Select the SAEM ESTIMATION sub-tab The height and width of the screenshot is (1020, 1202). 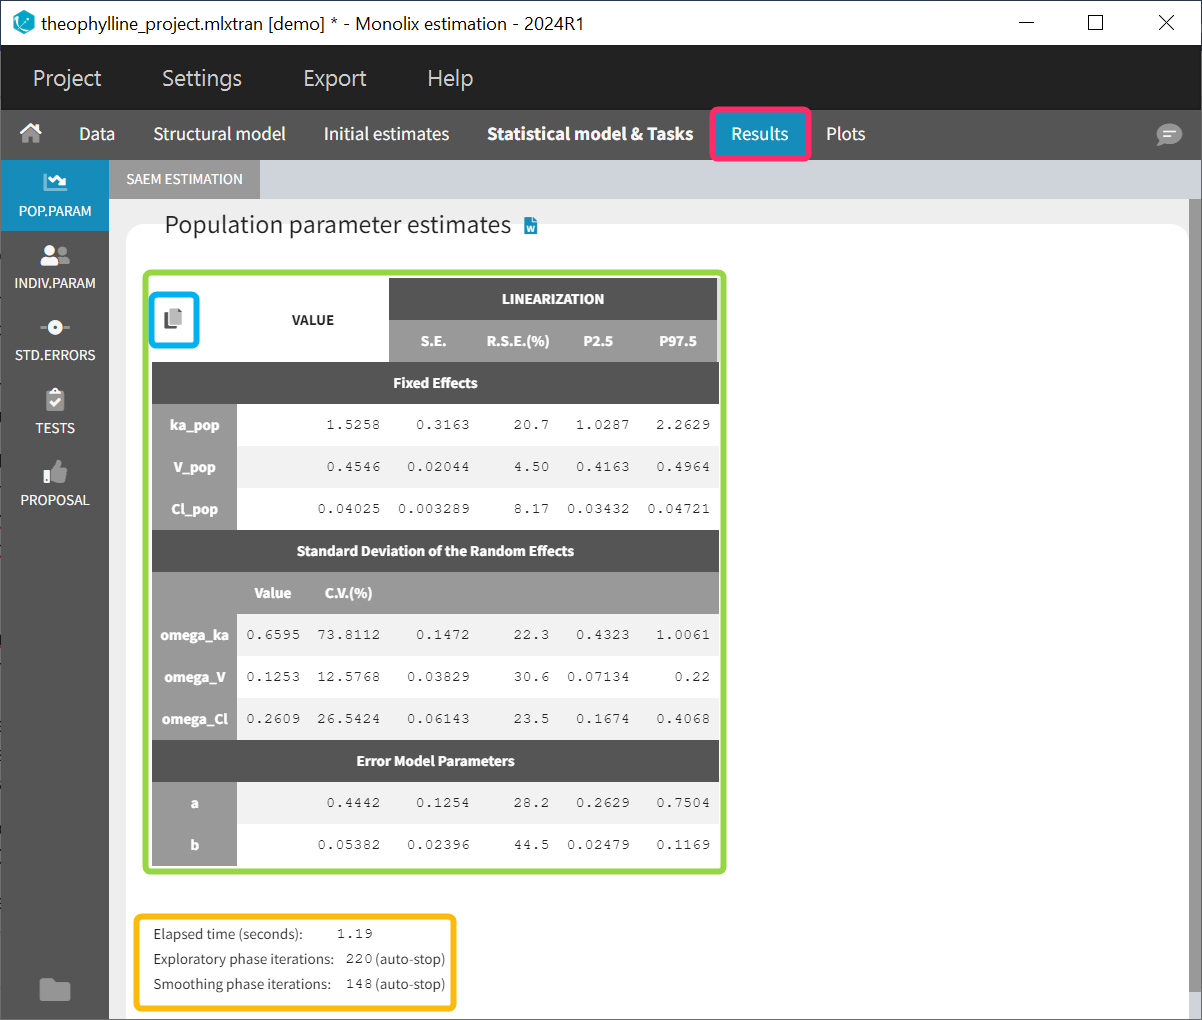pos(184,179)
